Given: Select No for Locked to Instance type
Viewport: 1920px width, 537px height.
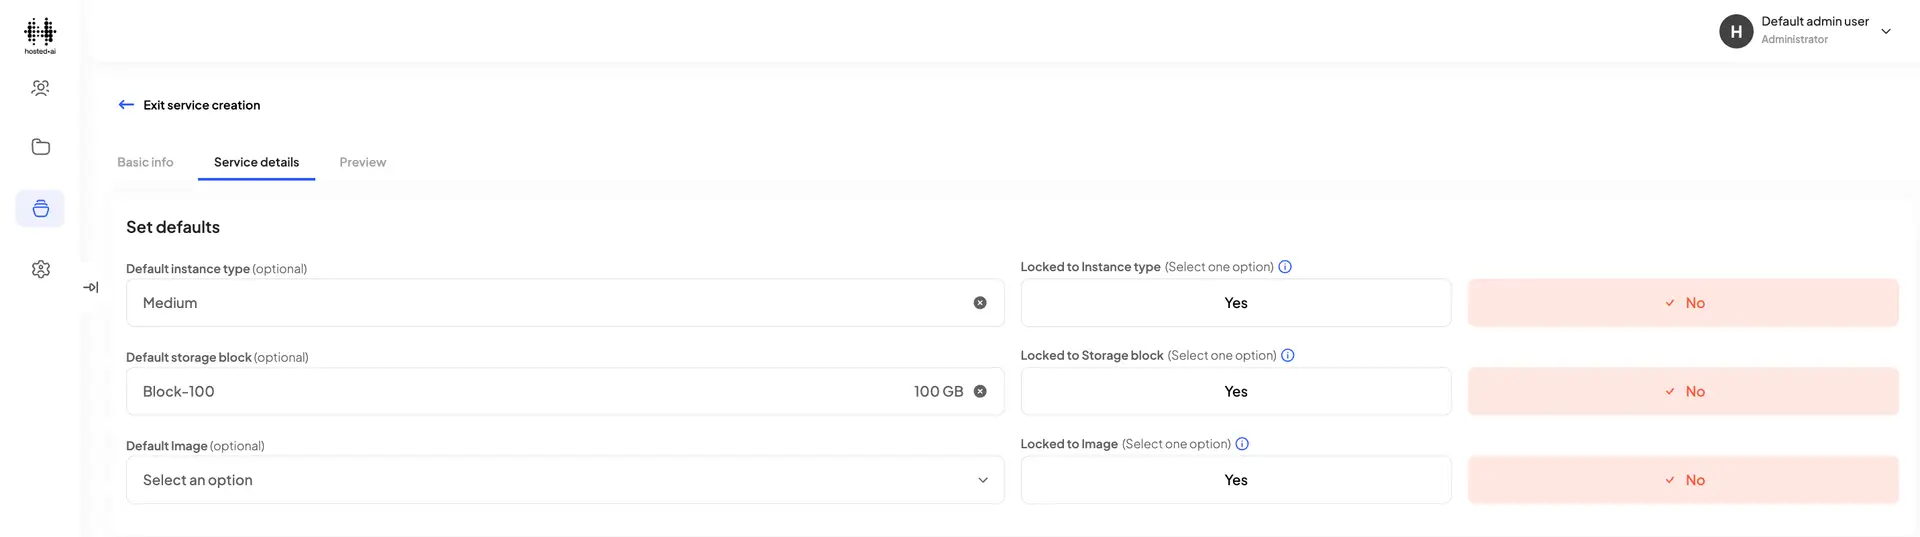Looking at the screenshot, I should click(x=1683, y=303).
